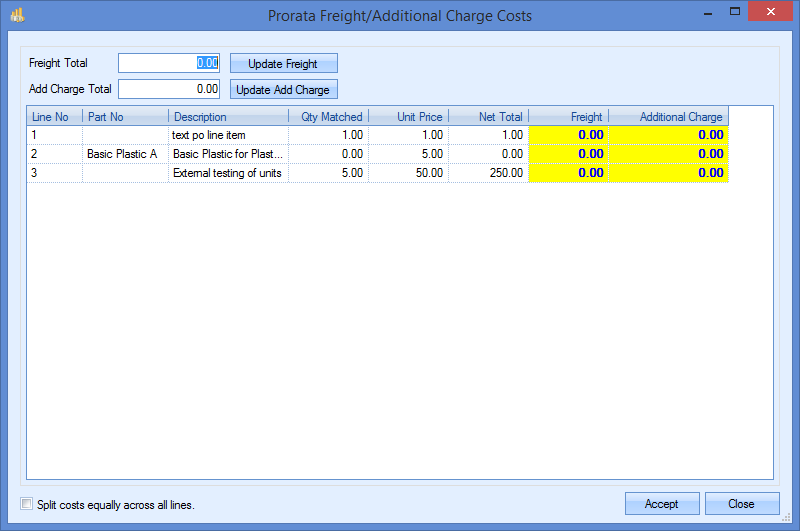Click the Accept button

point(661,504)
